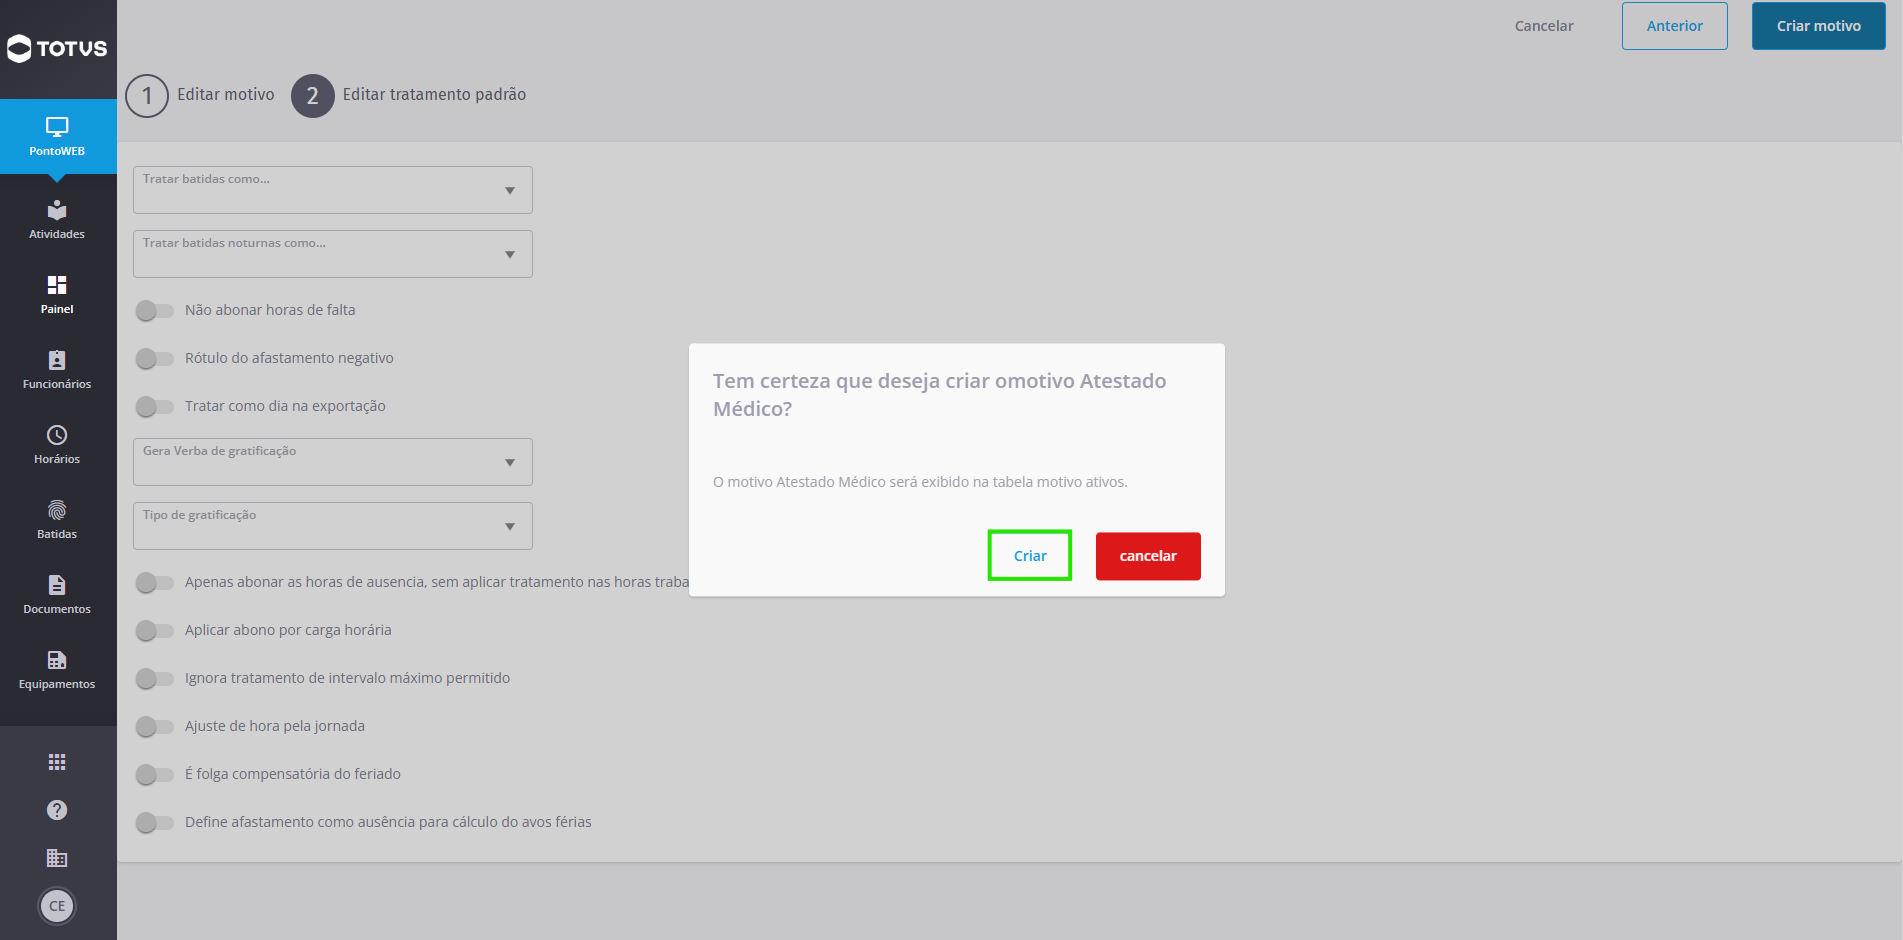
Task: Expand the Tipo de gratificação dropdown
Action: click(333, 526)
